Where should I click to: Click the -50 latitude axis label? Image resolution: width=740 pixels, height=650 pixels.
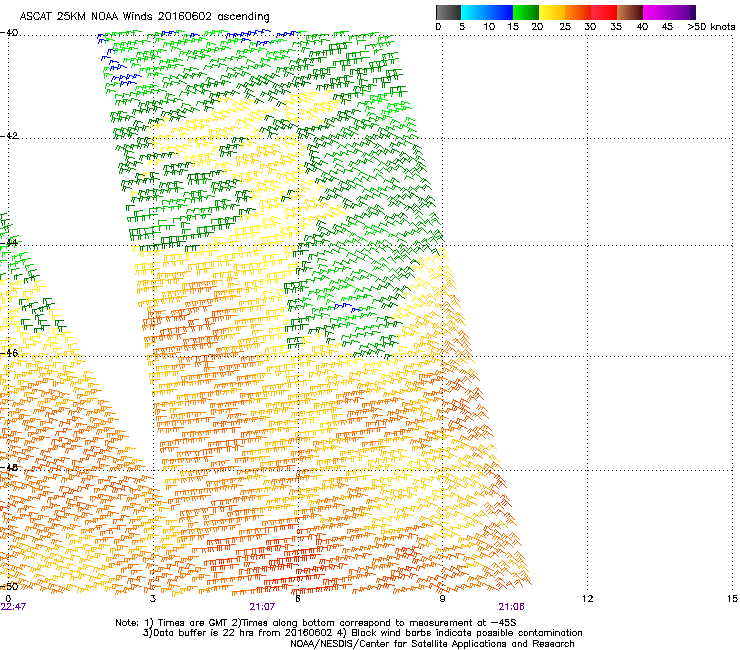tap(9, 586)
